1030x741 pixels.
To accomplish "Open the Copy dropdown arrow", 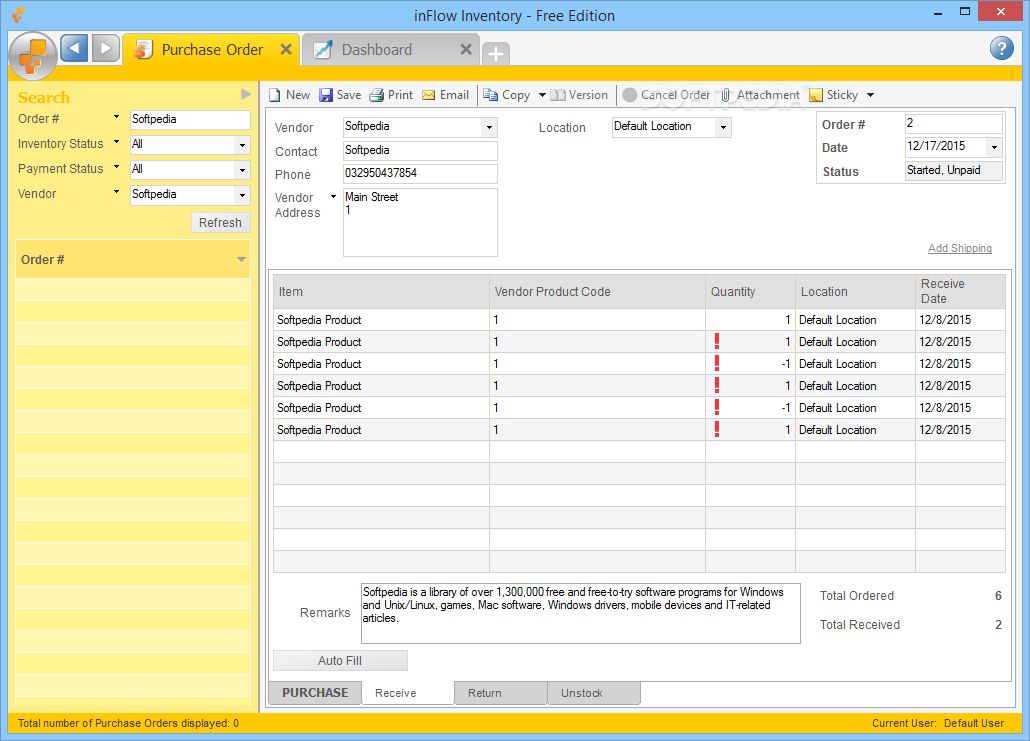I will (x=543, y=95).
